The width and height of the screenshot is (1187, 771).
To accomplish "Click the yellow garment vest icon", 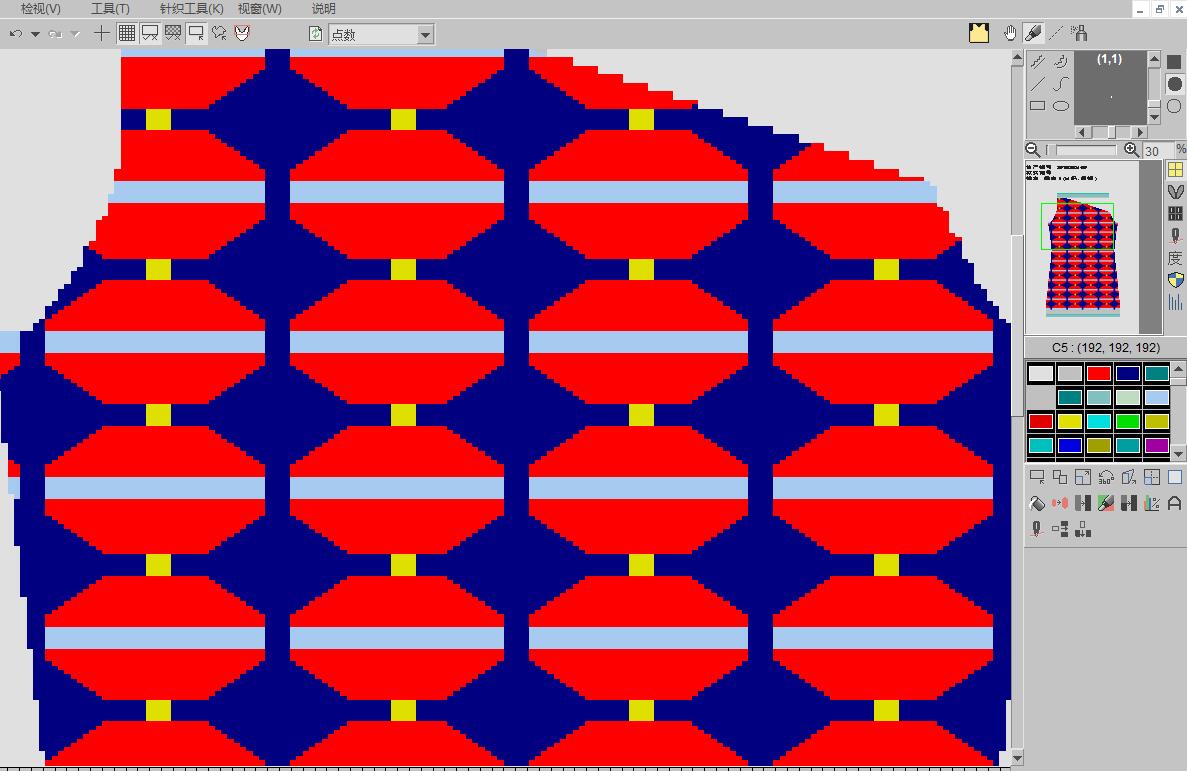I will click(x=979, y=33).
